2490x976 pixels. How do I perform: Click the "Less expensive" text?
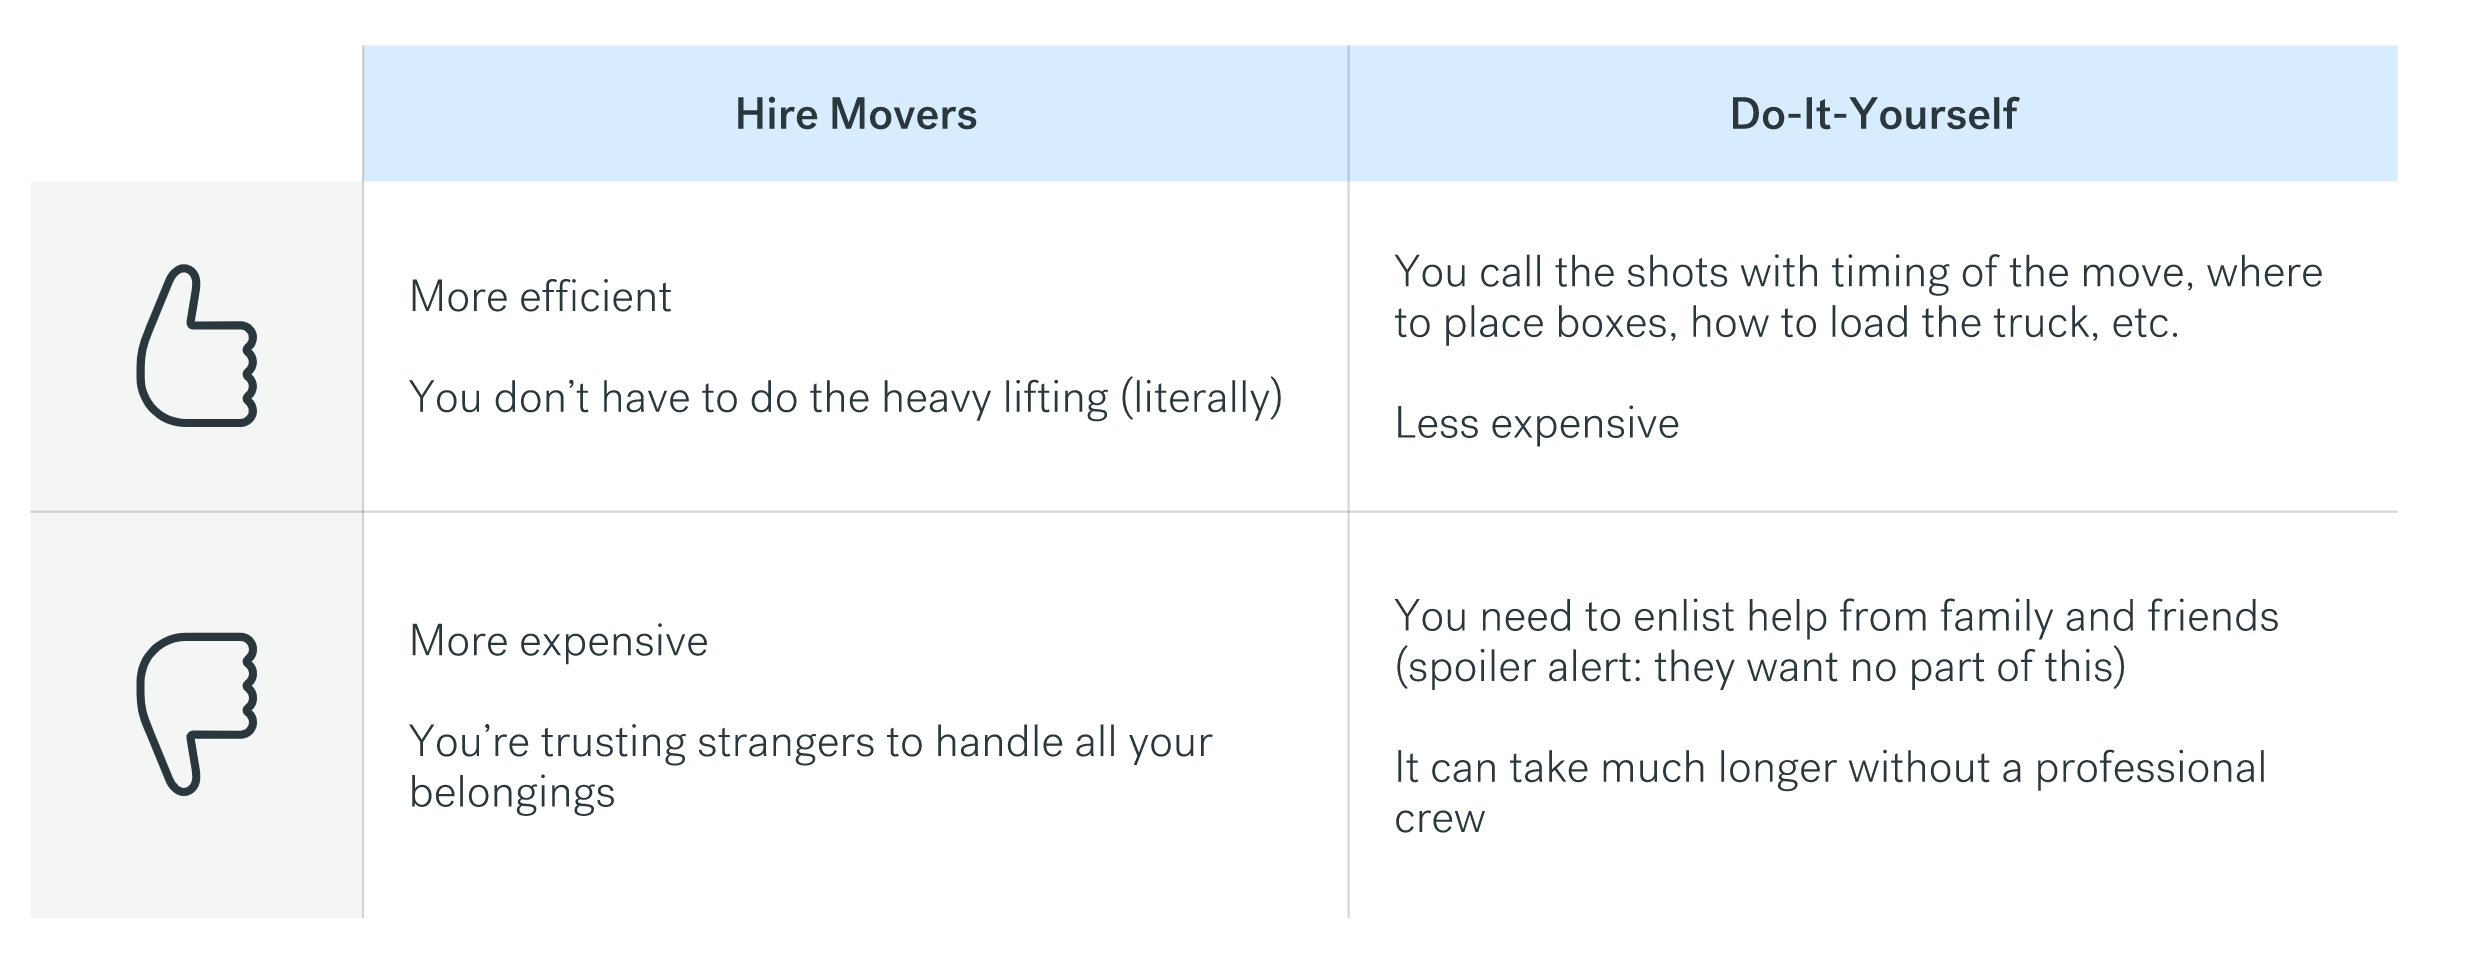pos(1537,423)
